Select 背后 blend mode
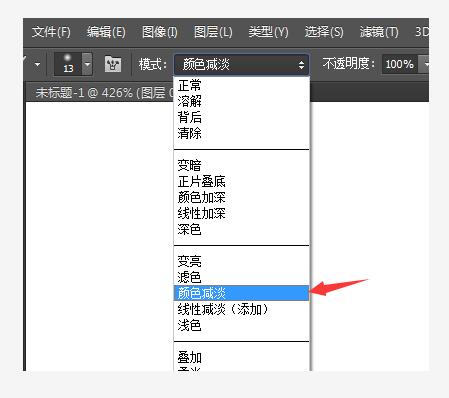Image resolution: width=449 pixels, height=398 pixels. (x=242, y=117)
